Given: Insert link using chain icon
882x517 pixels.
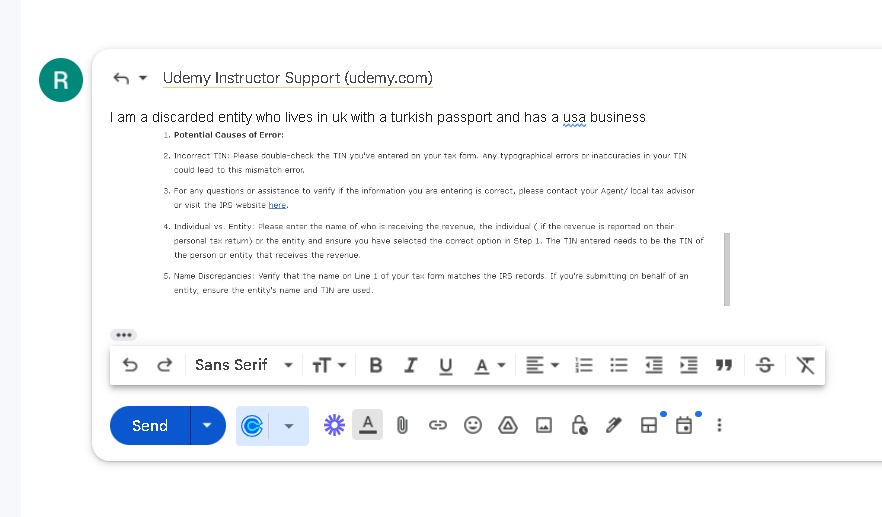Looking at the screenshot, I should pos(438,425).
